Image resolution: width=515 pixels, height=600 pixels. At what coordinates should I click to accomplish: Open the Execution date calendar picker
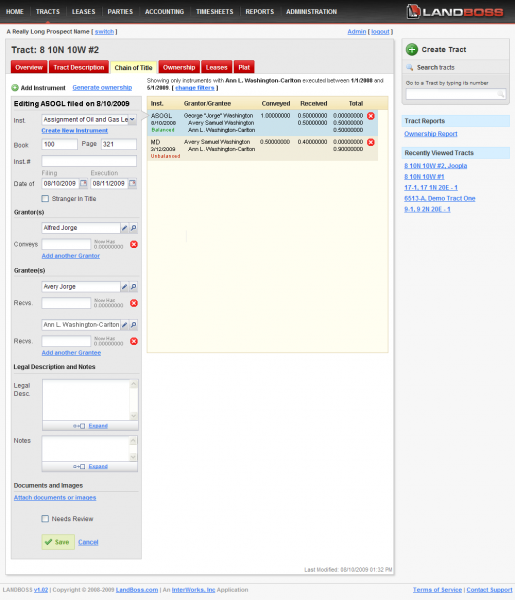click(x=132, y=183)
